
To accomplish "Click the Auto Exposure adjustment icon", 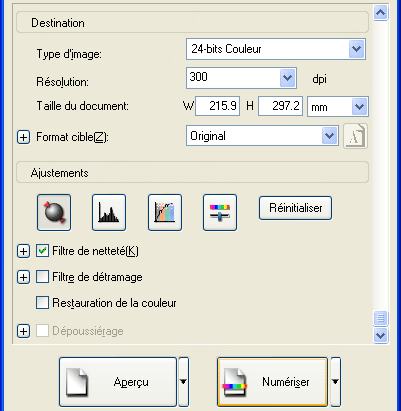I will pyautogui.click(x=54, y=212).
